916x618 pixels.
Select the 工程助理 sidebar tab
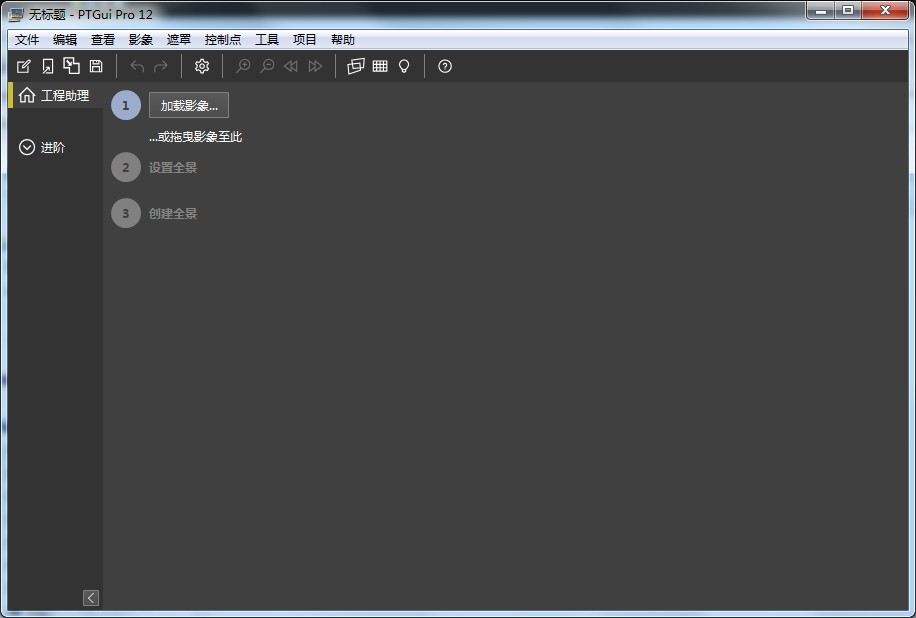point(55,95)
